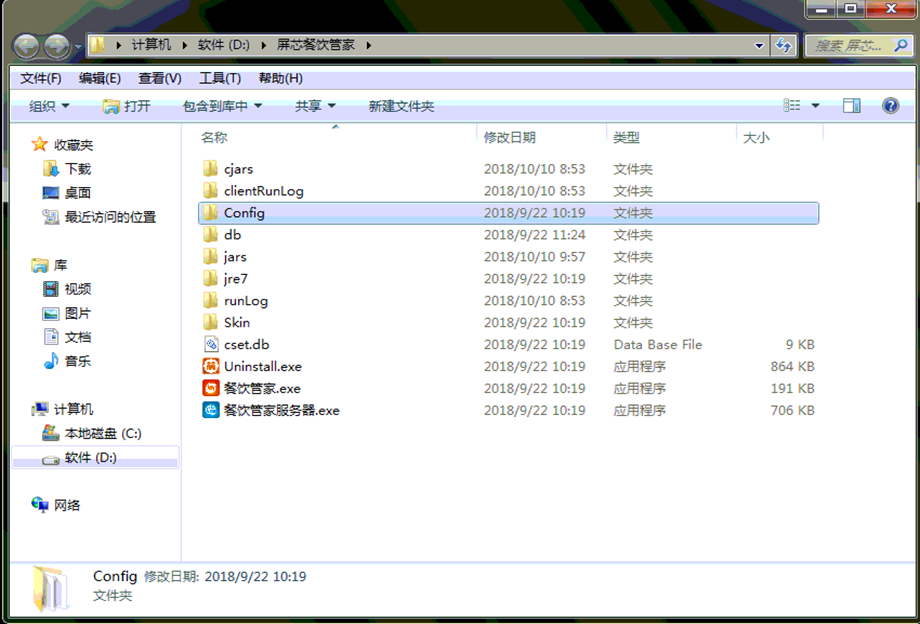920x624 pixels.
Task: Click the search magnifier icon
Action: coord(901,45)
